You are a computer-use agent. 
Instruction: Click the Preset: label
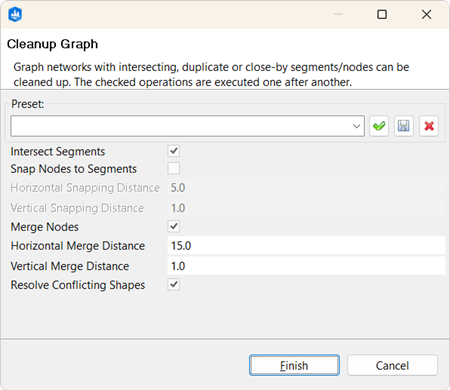tap(28, 104)
